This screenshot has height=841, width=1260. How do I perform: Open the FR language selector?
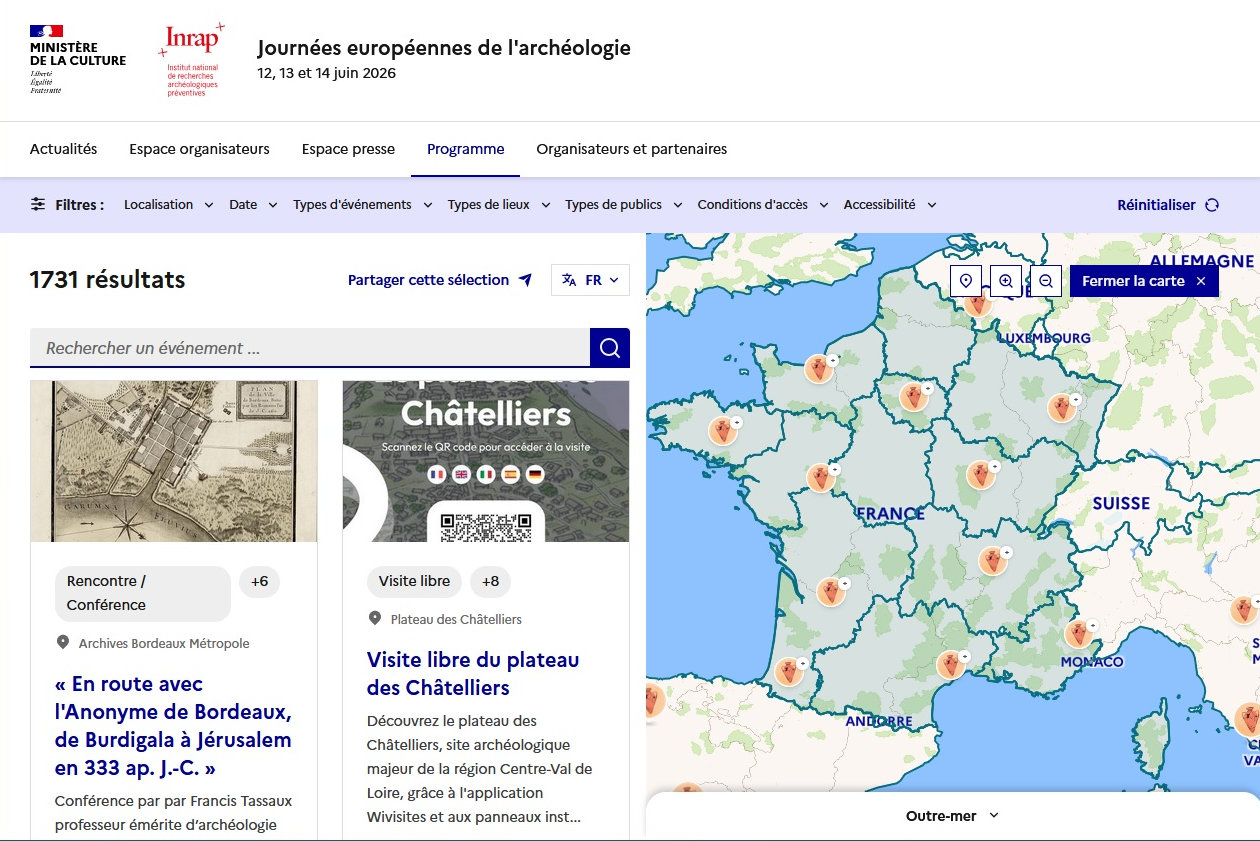(590, 280)
